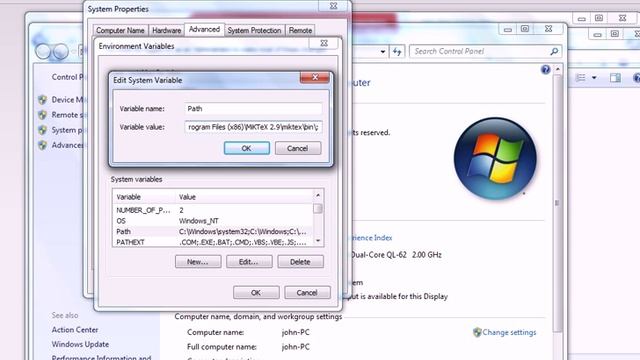Select the NUMBER_OF_P... variable row

pos(213,210)
